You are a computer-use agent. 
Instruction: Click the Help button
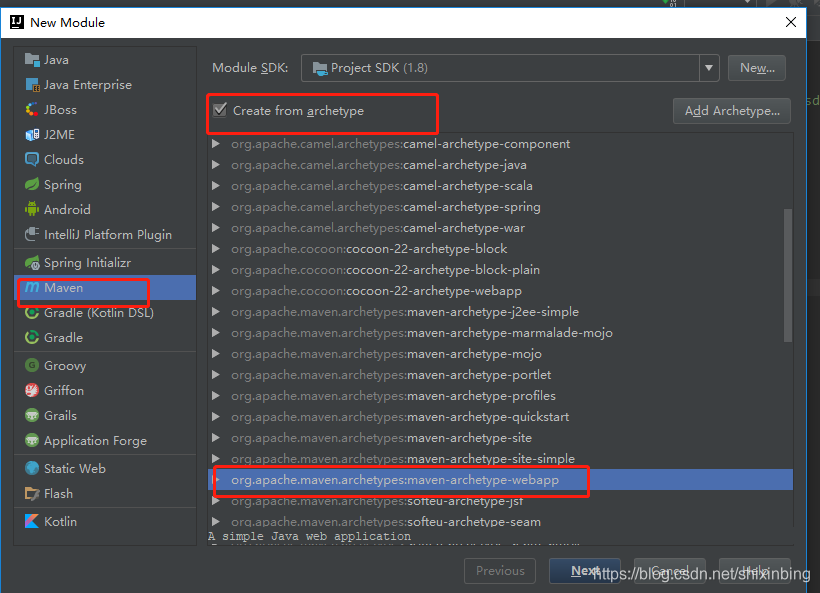click(x=755, y=571)
